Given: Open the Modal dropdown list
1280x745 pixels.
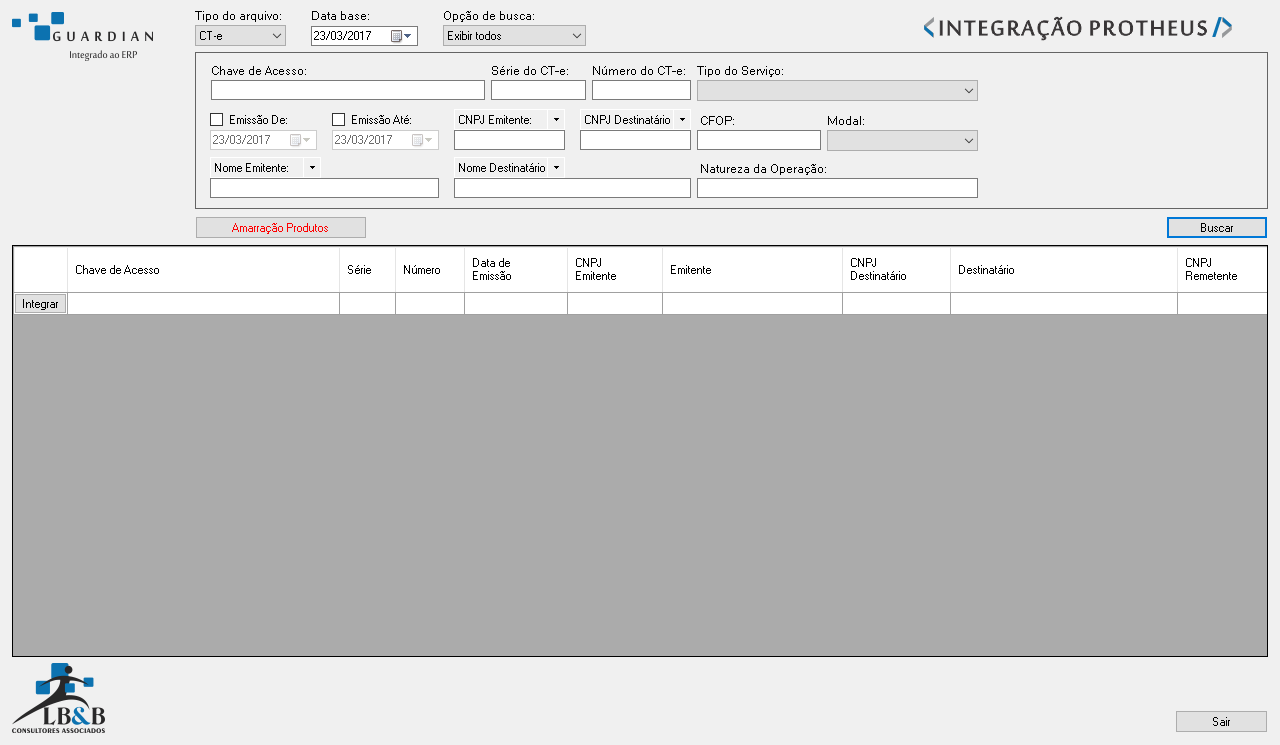Looking at the screenshot, I should click(x=902, y=141).
